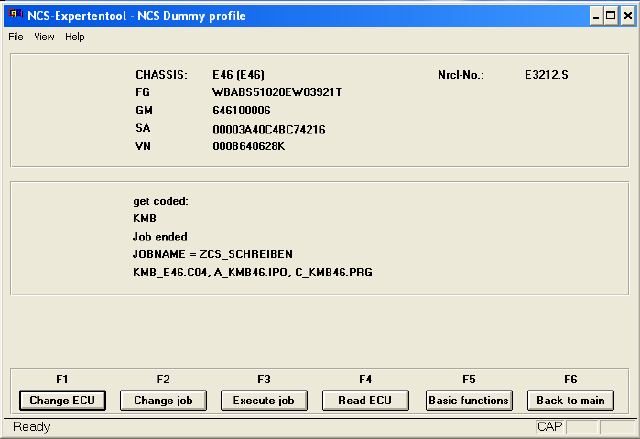Select the FG value WBABS51020EW03921T
The height and width of the screenshot is (439, 640).
coord(277,93)
